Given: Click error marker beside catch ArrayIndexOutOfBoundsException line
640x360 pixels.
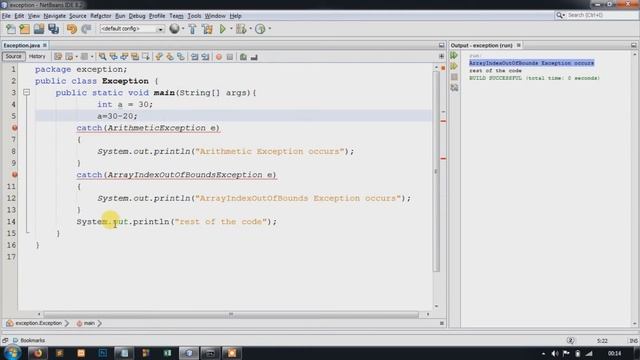Looking at the screenshot, I should [x=14, y=175].
